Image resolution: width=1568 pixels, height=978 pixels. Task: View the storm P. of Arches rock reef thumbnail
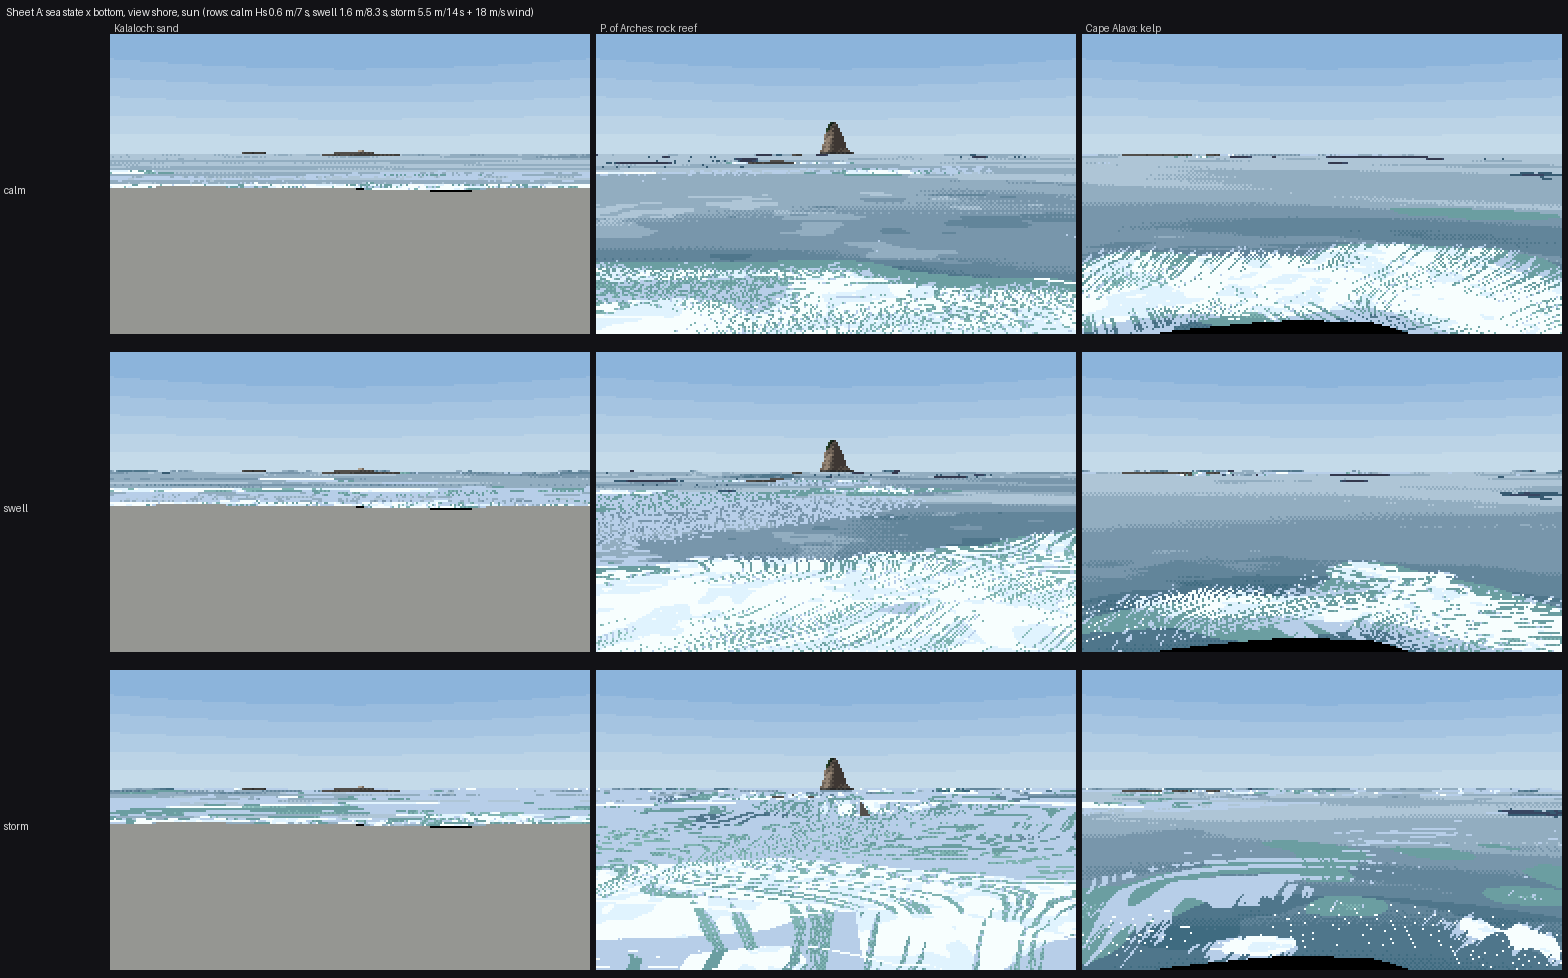tap(836, 820)
